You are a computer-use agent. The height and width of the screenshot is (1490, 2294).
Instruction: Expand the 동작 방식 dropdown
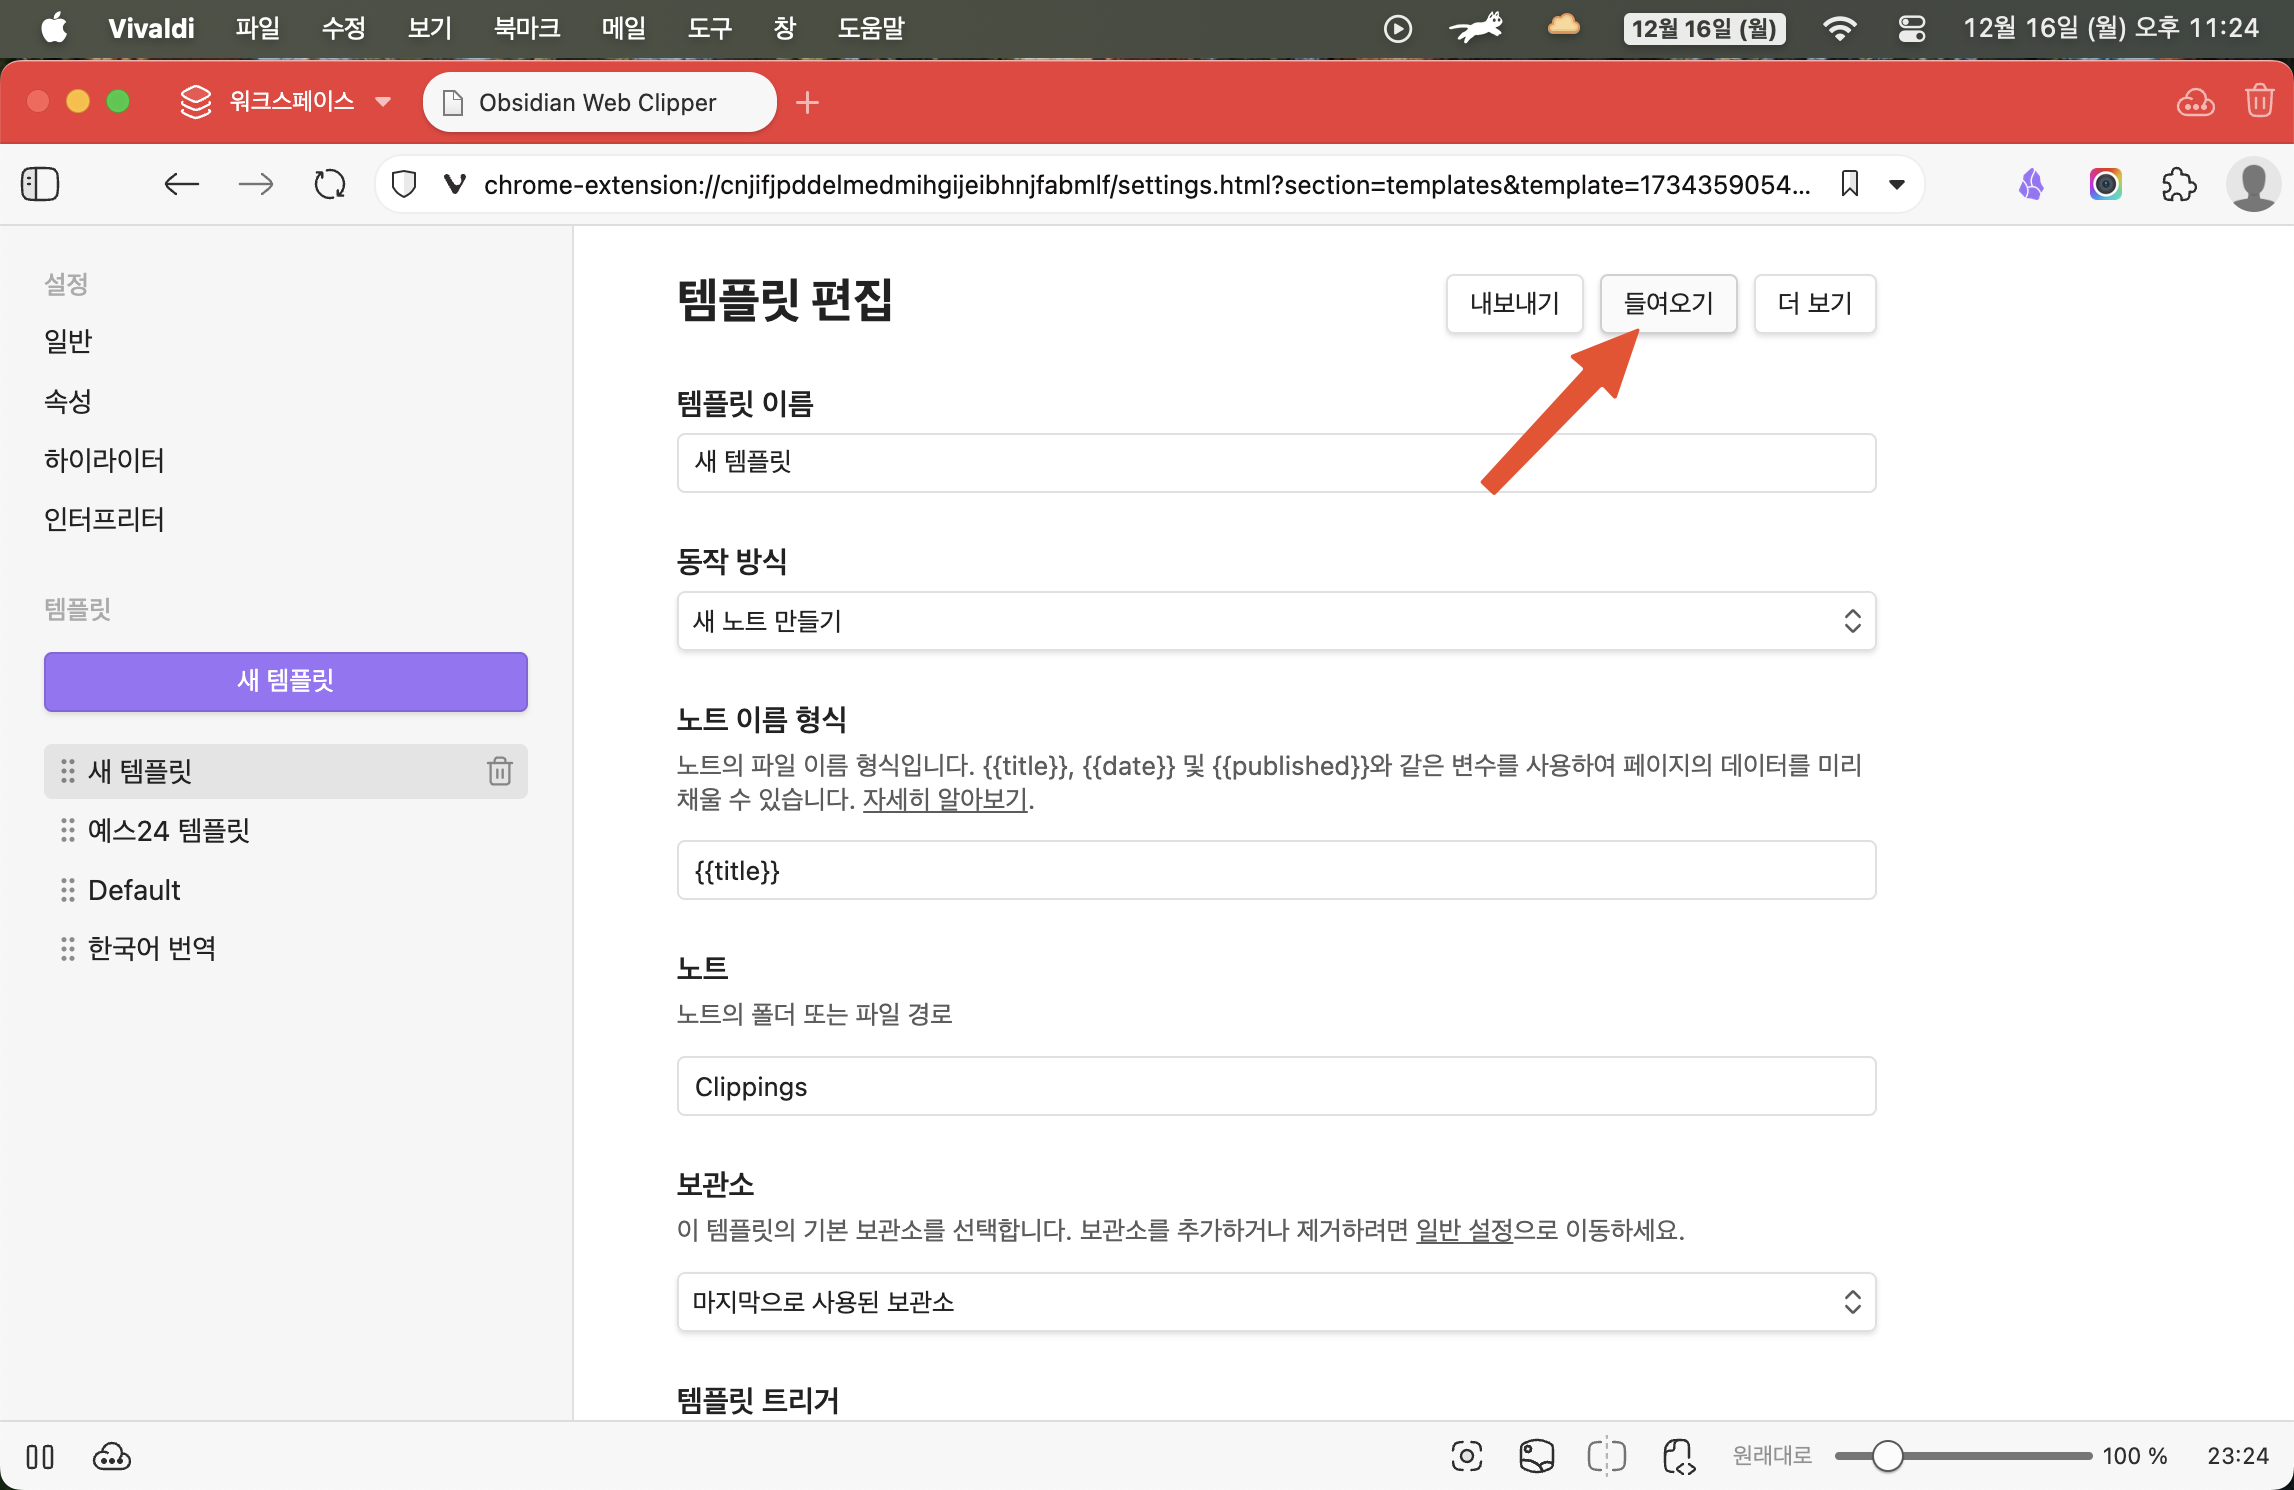(x=1276, y=621)
